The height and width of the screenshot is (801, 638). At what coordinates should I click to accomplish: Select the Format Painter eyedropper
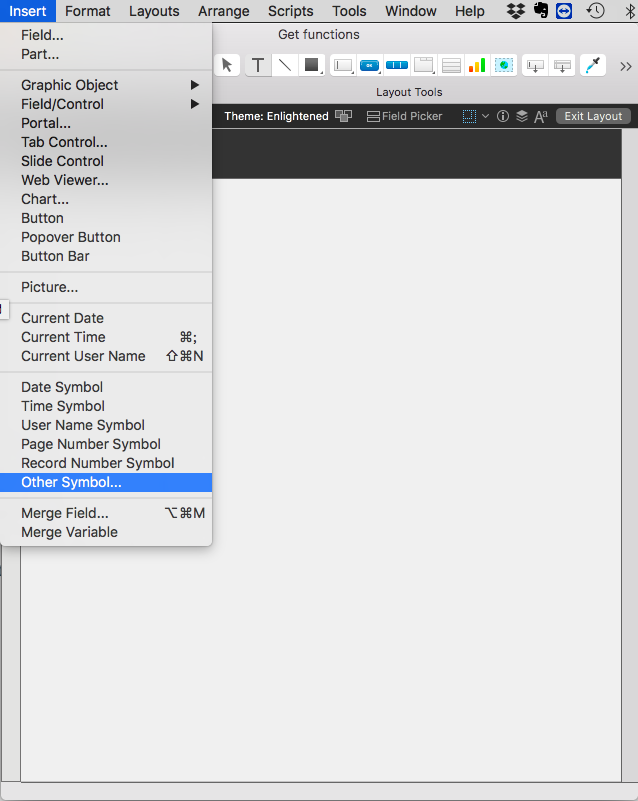[593, 65]
